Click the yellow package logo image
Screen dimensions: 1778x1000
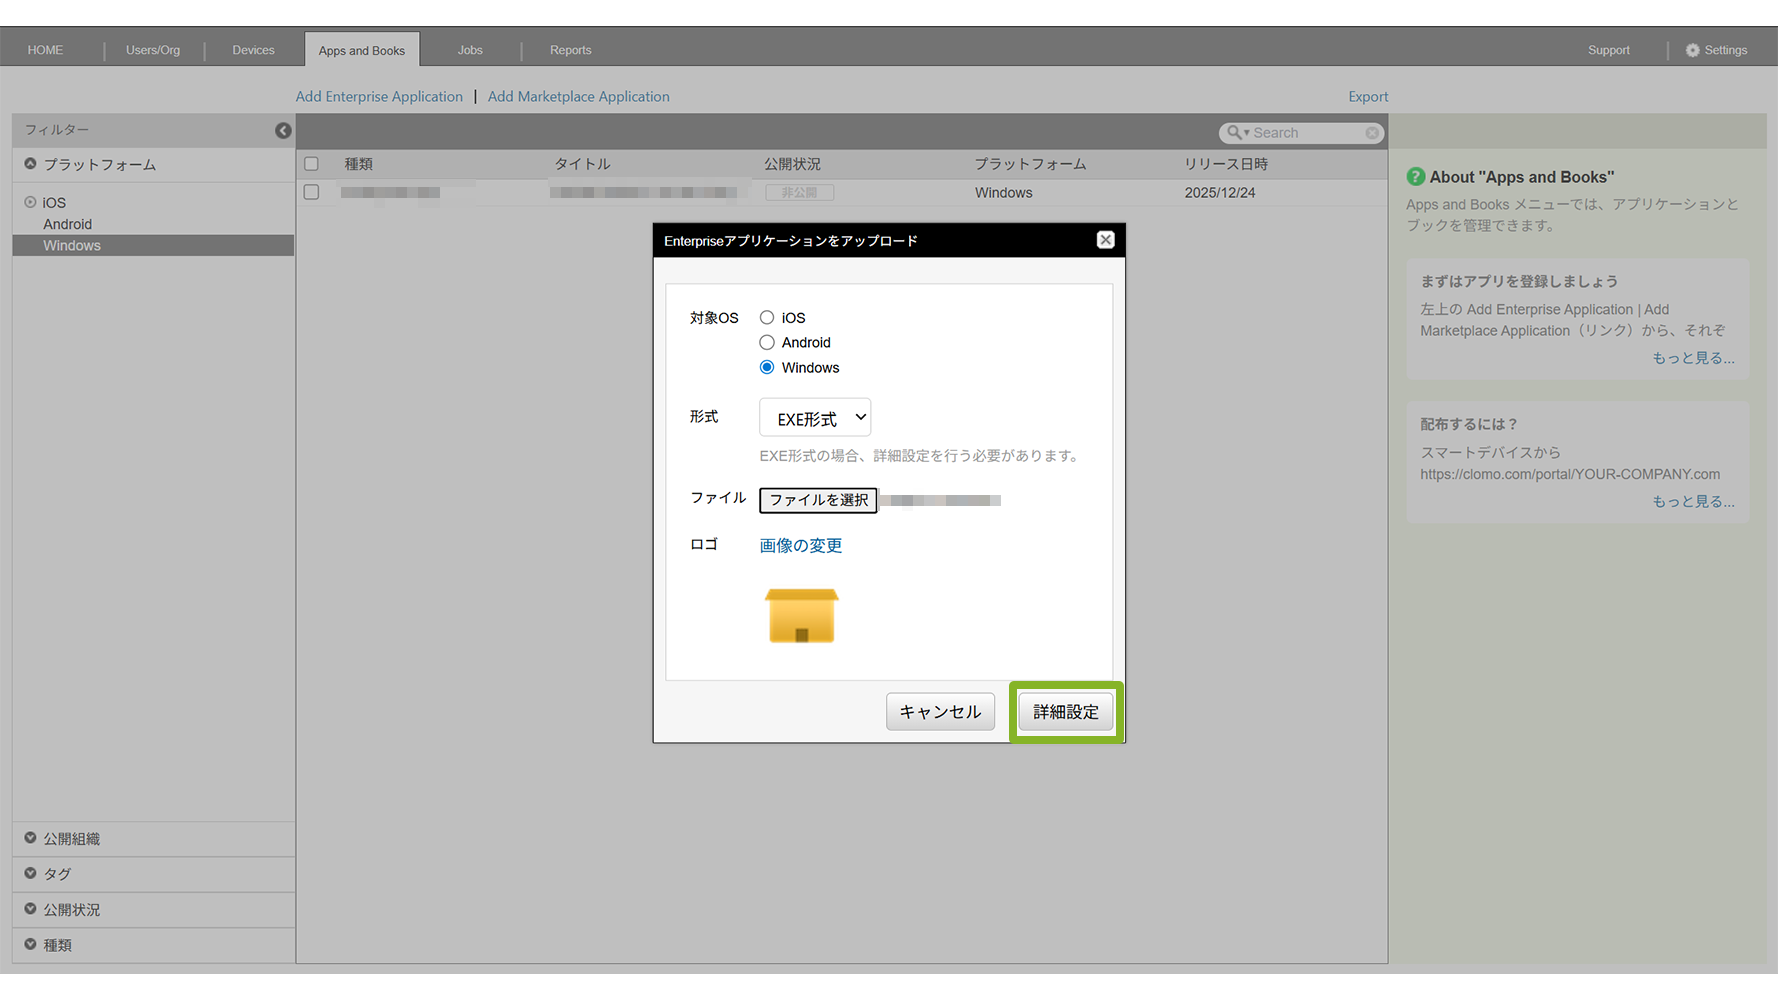pyautogui.click(x=801, y=615)
